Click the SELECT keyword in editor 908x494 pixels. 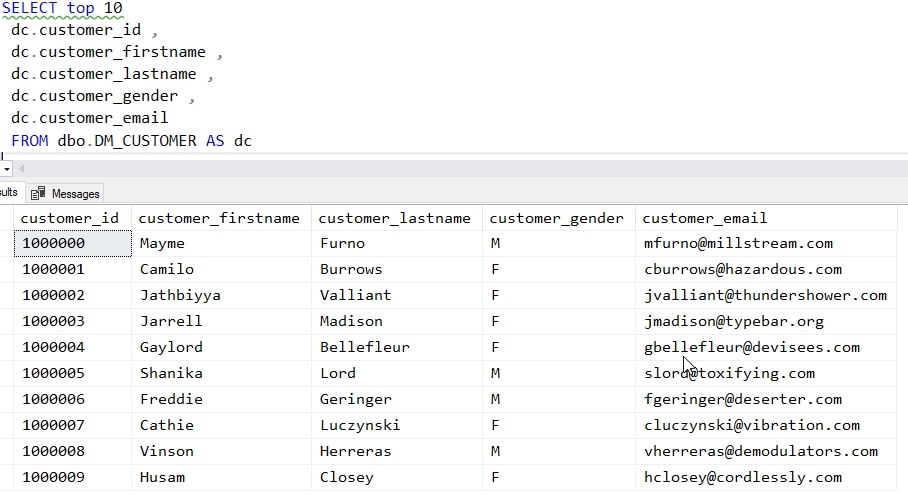(30, 8)
